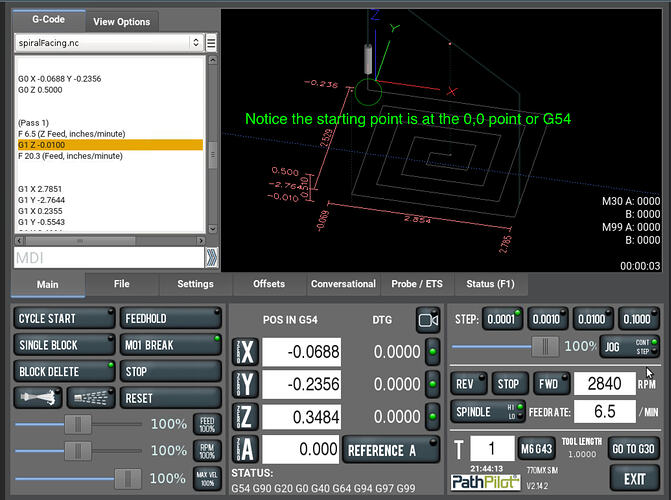Click the max velocity slider handle

pyautogui.click(x=128, y=478)
